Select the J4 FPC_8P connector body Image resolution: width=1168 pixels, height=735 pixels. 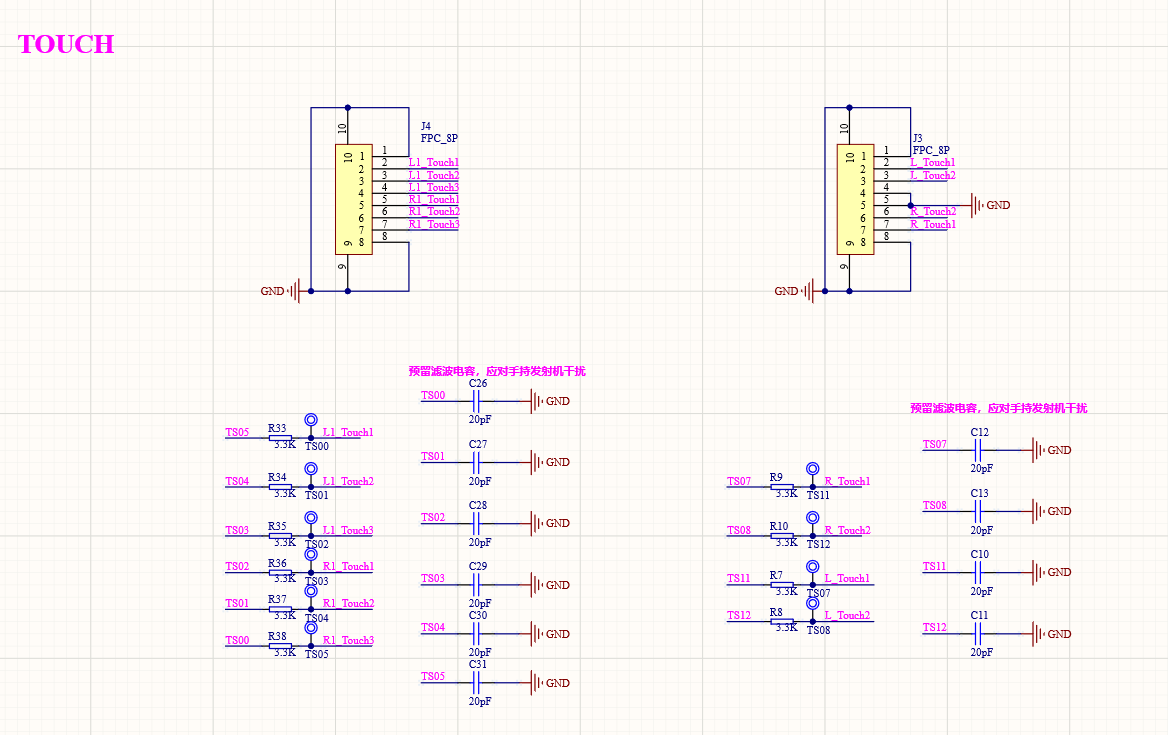[x=353, y=199]
